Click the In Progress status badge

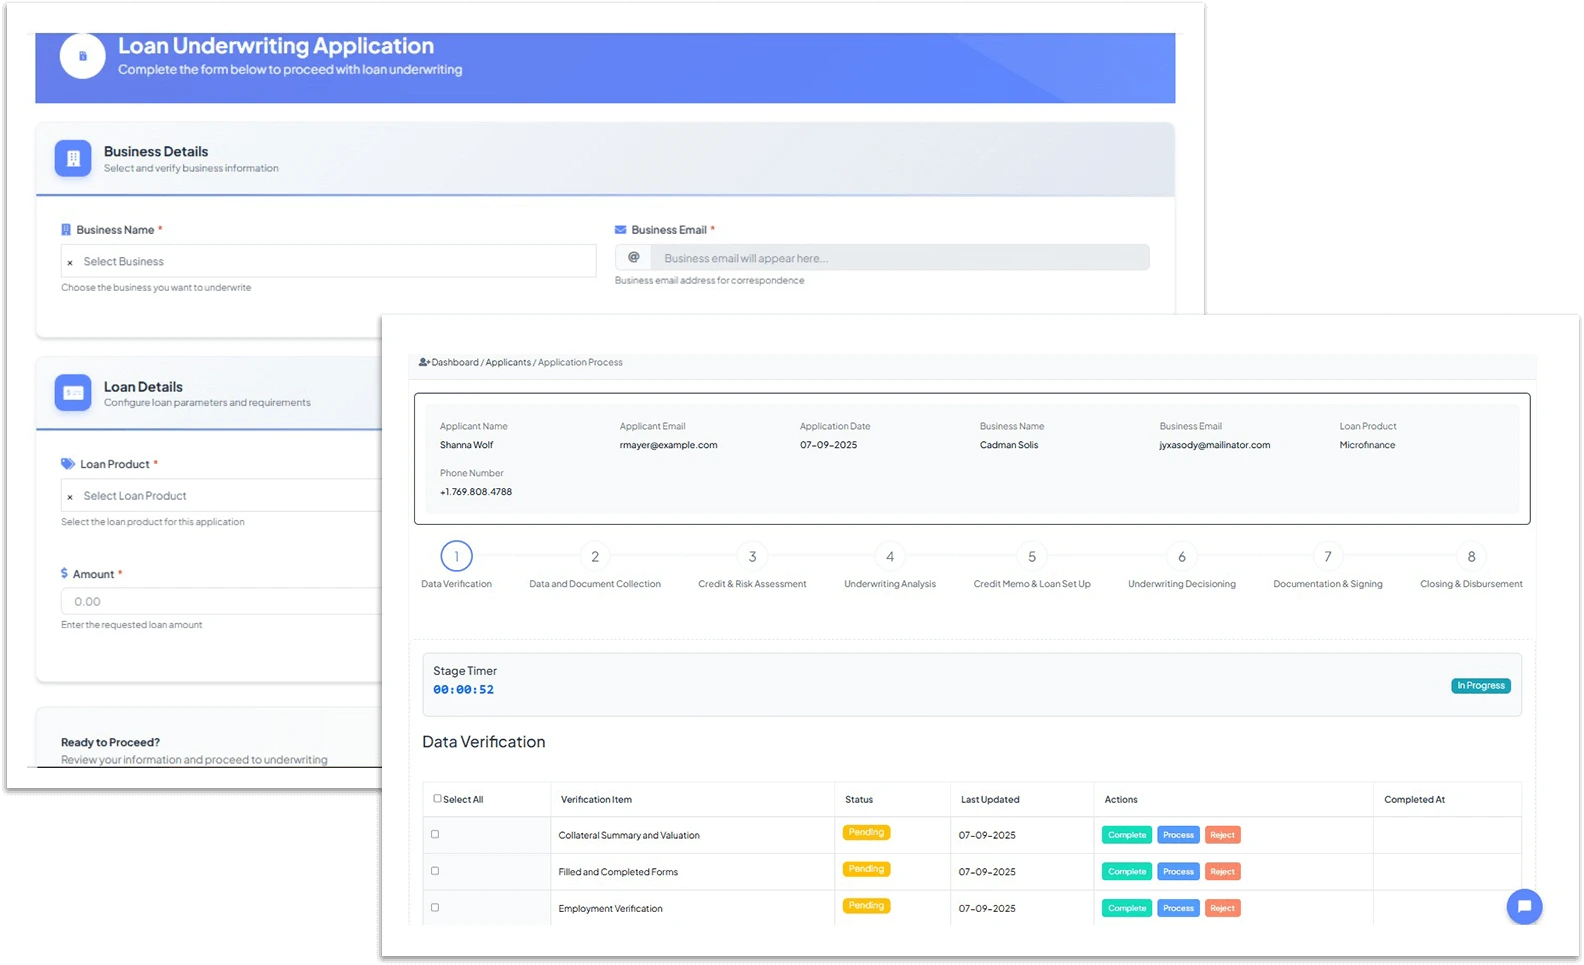point(1481,686)
